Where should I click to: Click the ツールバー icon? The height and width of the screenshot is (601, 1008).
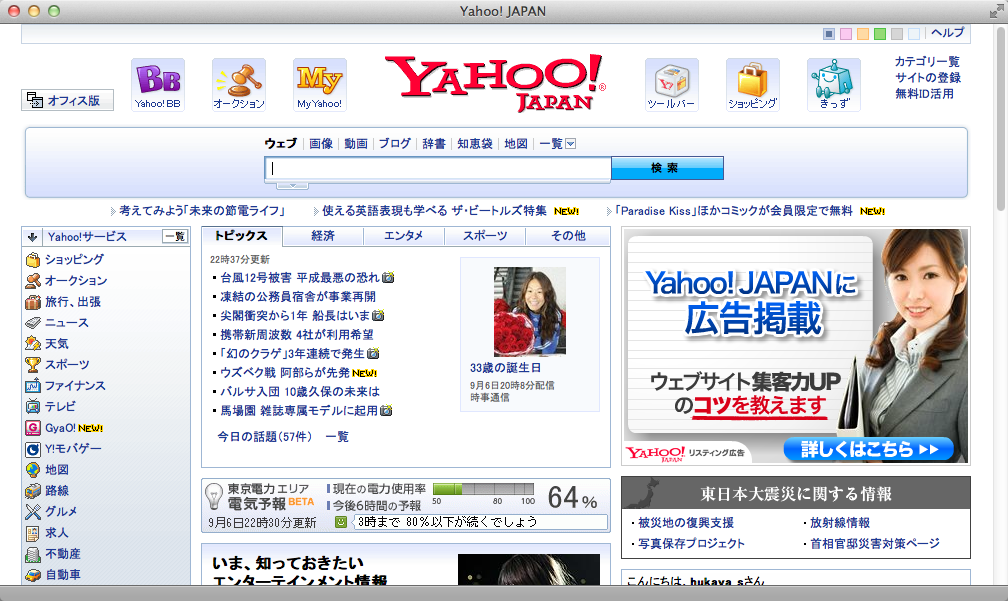671,80
